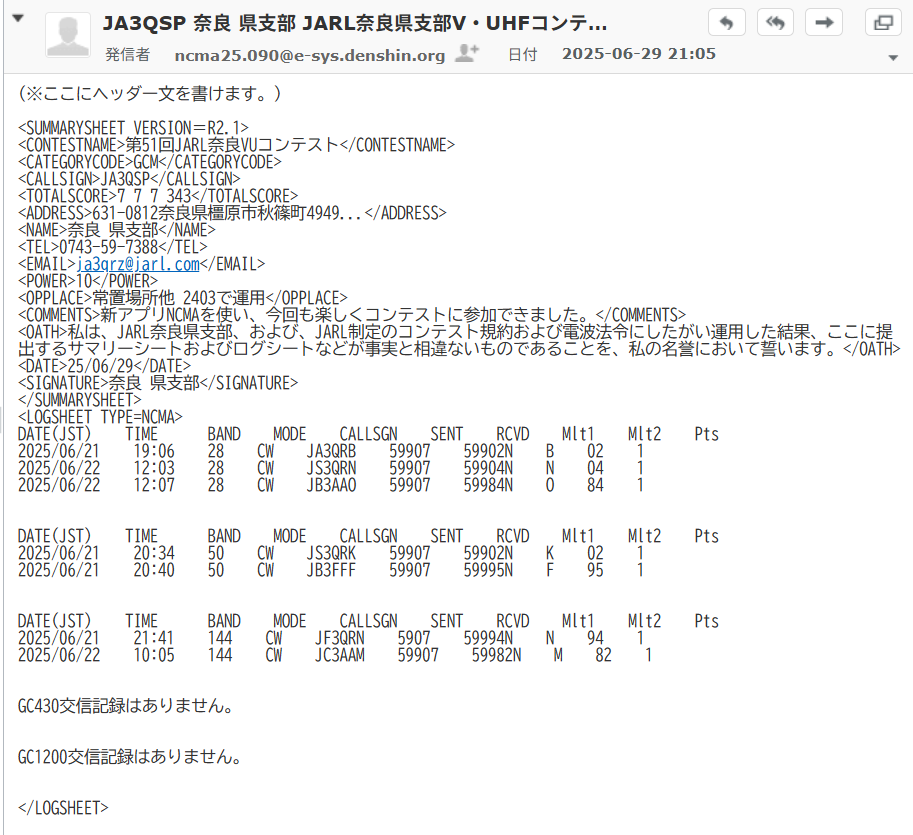913x835 pixels.
Task: Click the 日付 date label
Action: point(522,55)
